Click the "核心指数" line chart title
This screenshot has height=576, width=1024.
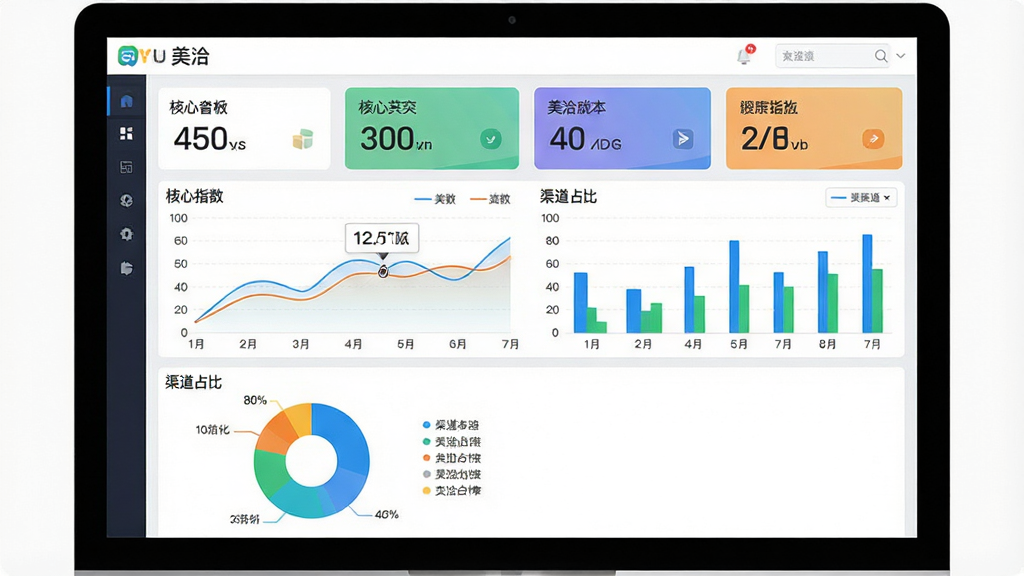(x=195, y=196)
